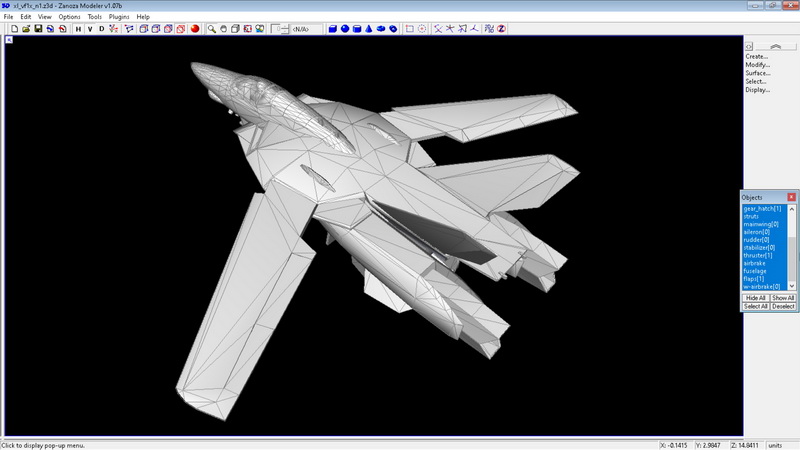Open the Edit menu
Screen dimensions: 800x450
point(26,17)
